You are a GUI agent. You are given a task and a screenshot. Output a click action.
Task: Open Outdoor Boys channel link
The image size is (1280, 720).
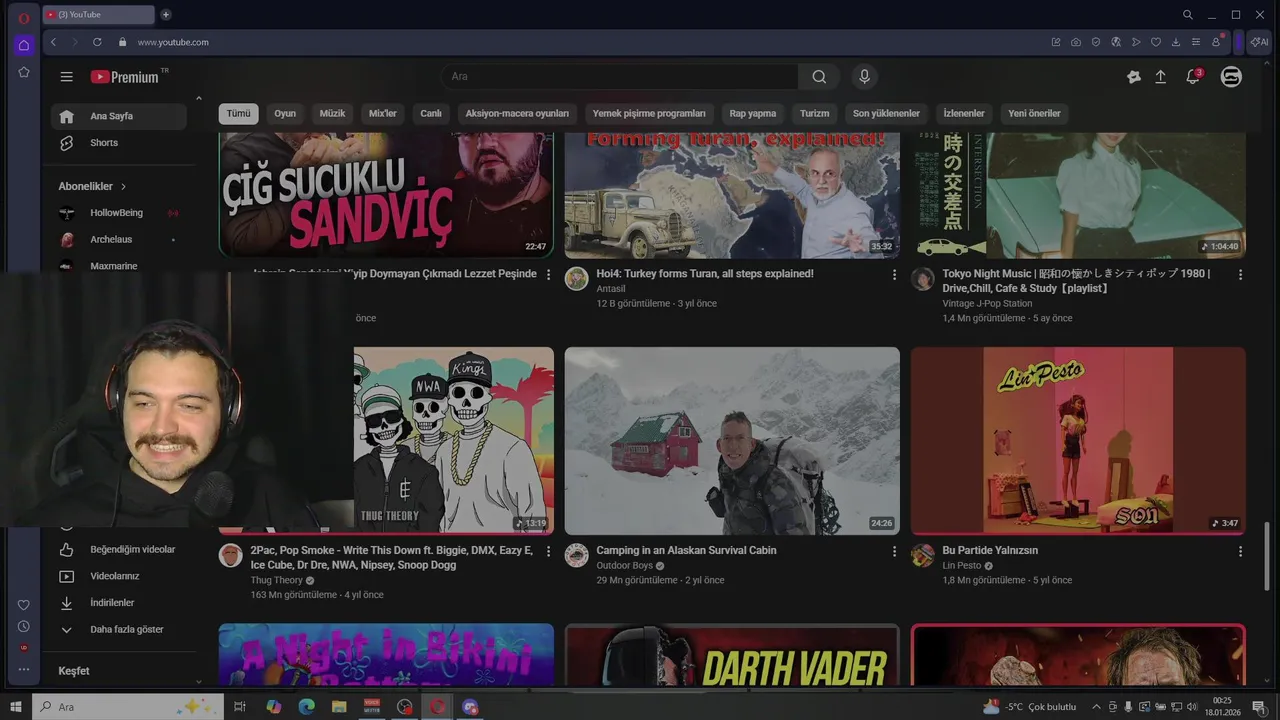[x=624, y=566]
